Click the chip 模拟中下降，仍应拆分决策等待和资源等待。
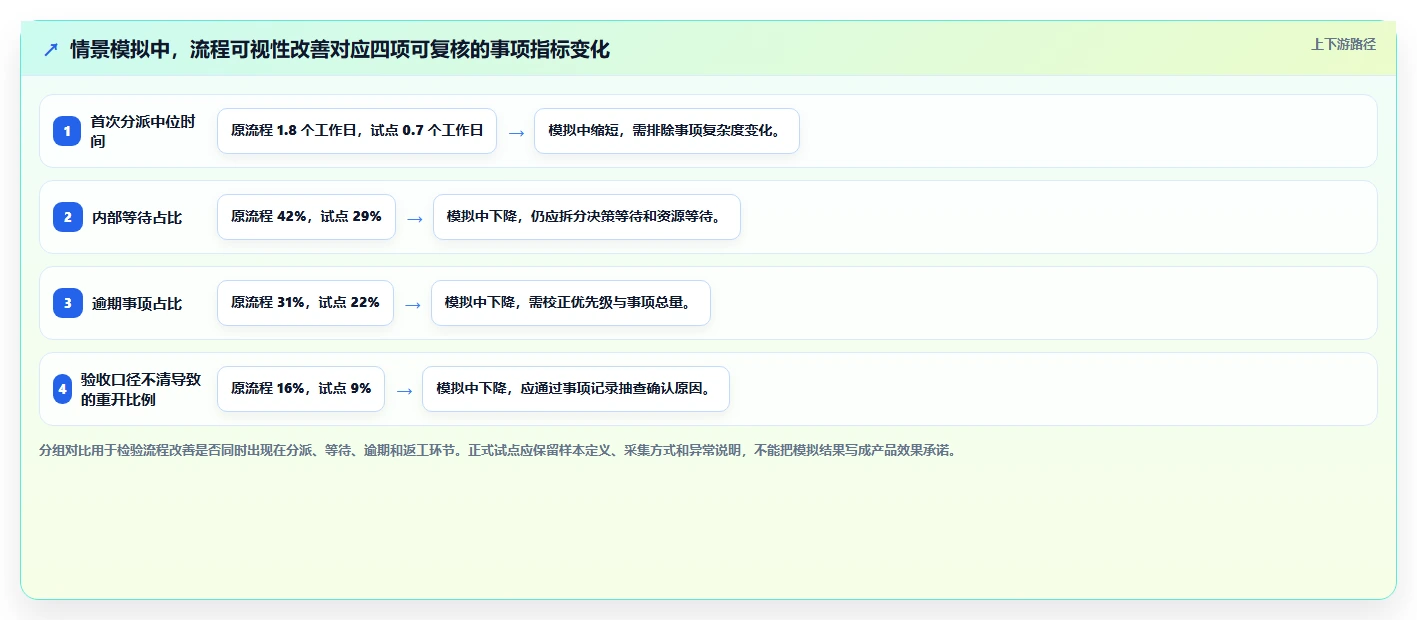Image resolution: width=1417 pixels, height=620 pixels. click(x=587, y=217)
